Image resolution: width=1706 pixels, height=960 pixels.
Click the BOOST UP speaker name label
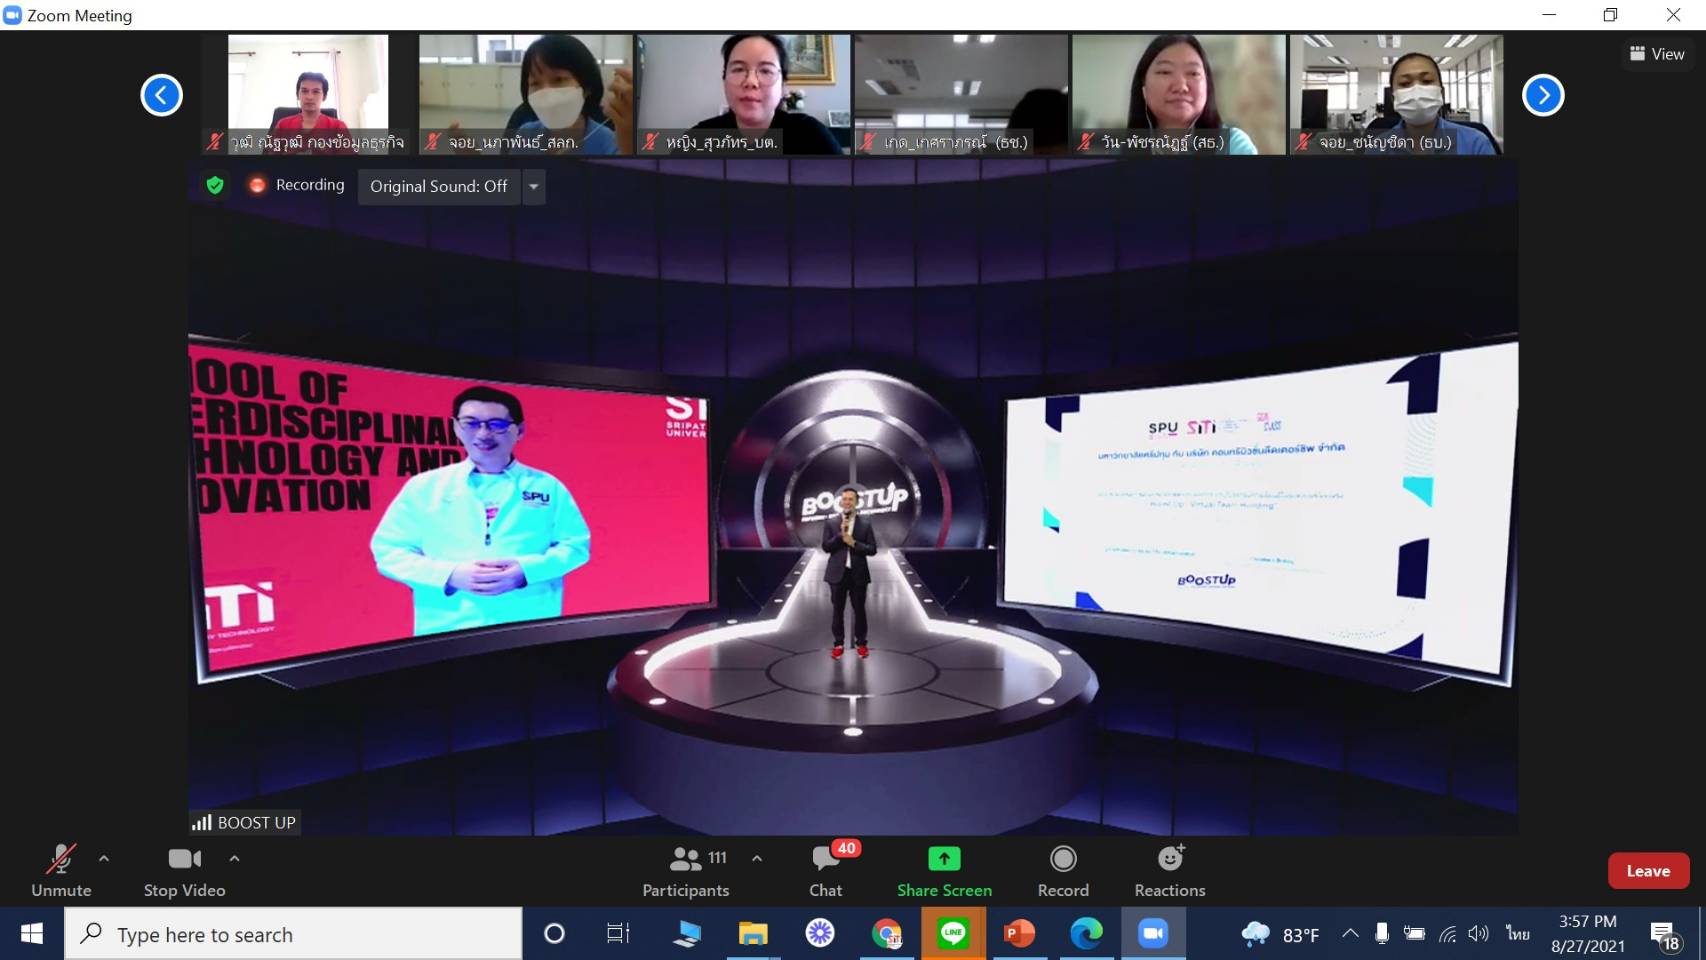click(245, 822)
